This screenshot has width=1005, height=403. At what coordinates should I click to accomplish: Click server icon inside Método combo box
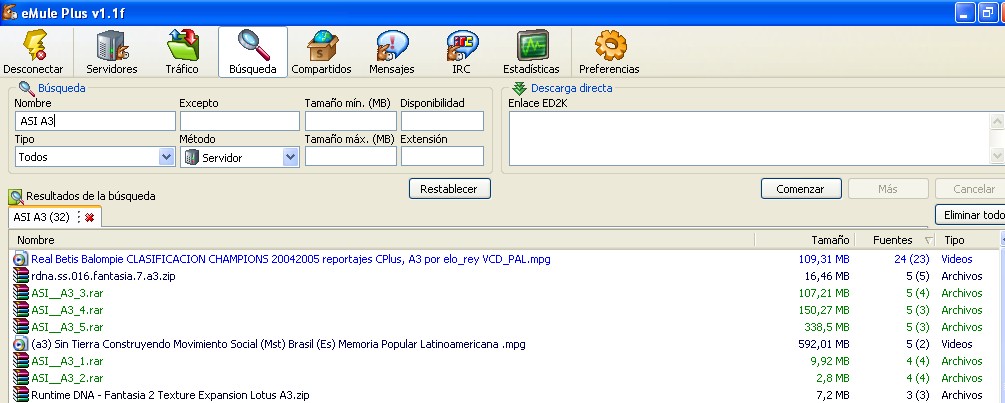(x=192, y=157)
